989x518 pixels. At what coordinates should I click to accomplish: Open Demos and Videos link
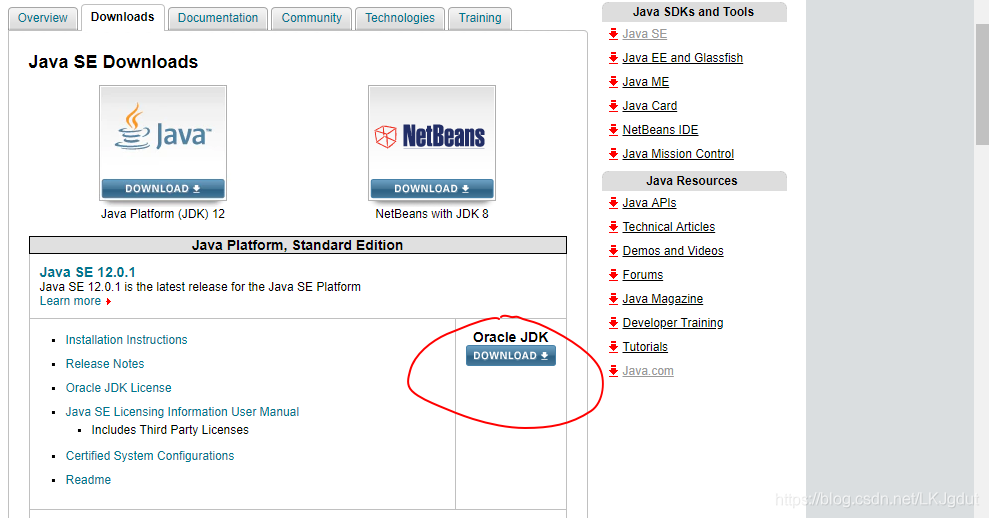point(673,251)
